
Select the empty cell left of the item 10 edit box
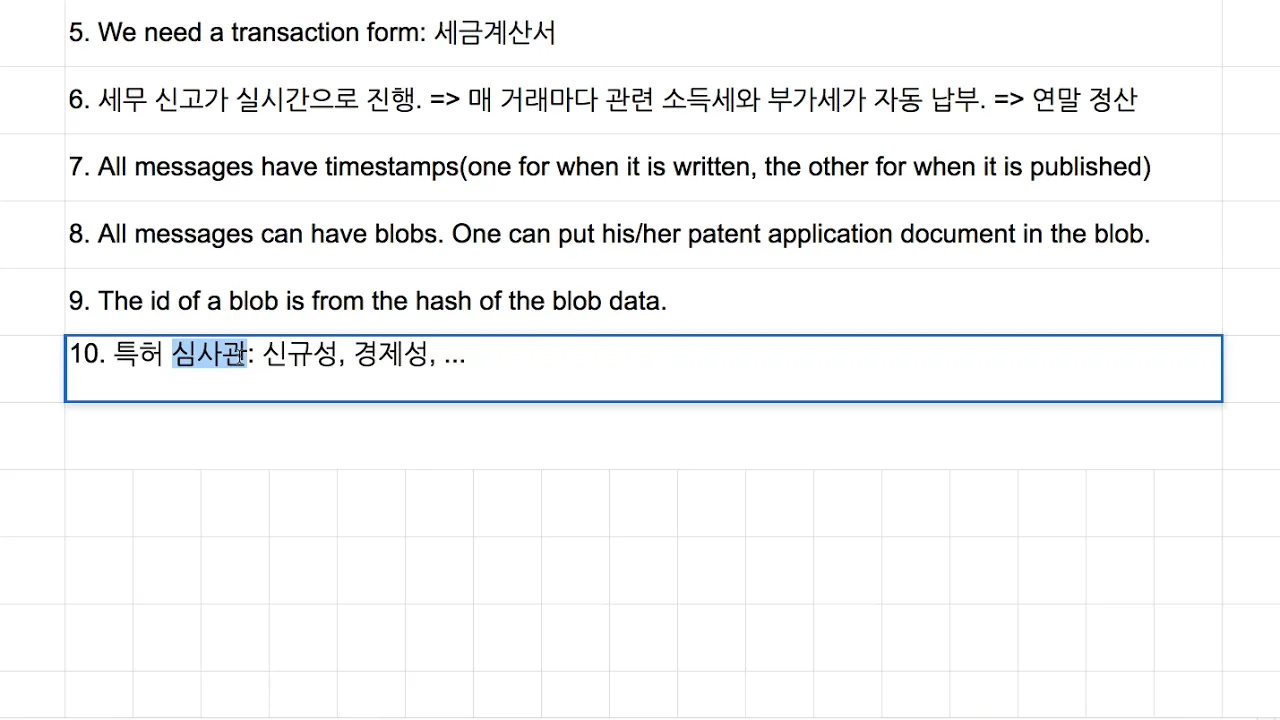point(32,368)
